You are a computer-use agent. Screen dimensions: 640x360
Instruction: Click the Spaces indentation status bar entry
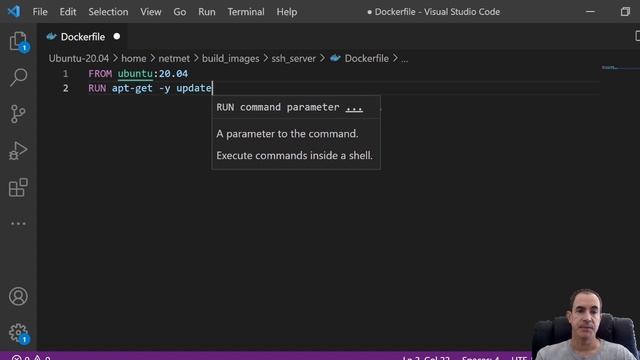480,358
